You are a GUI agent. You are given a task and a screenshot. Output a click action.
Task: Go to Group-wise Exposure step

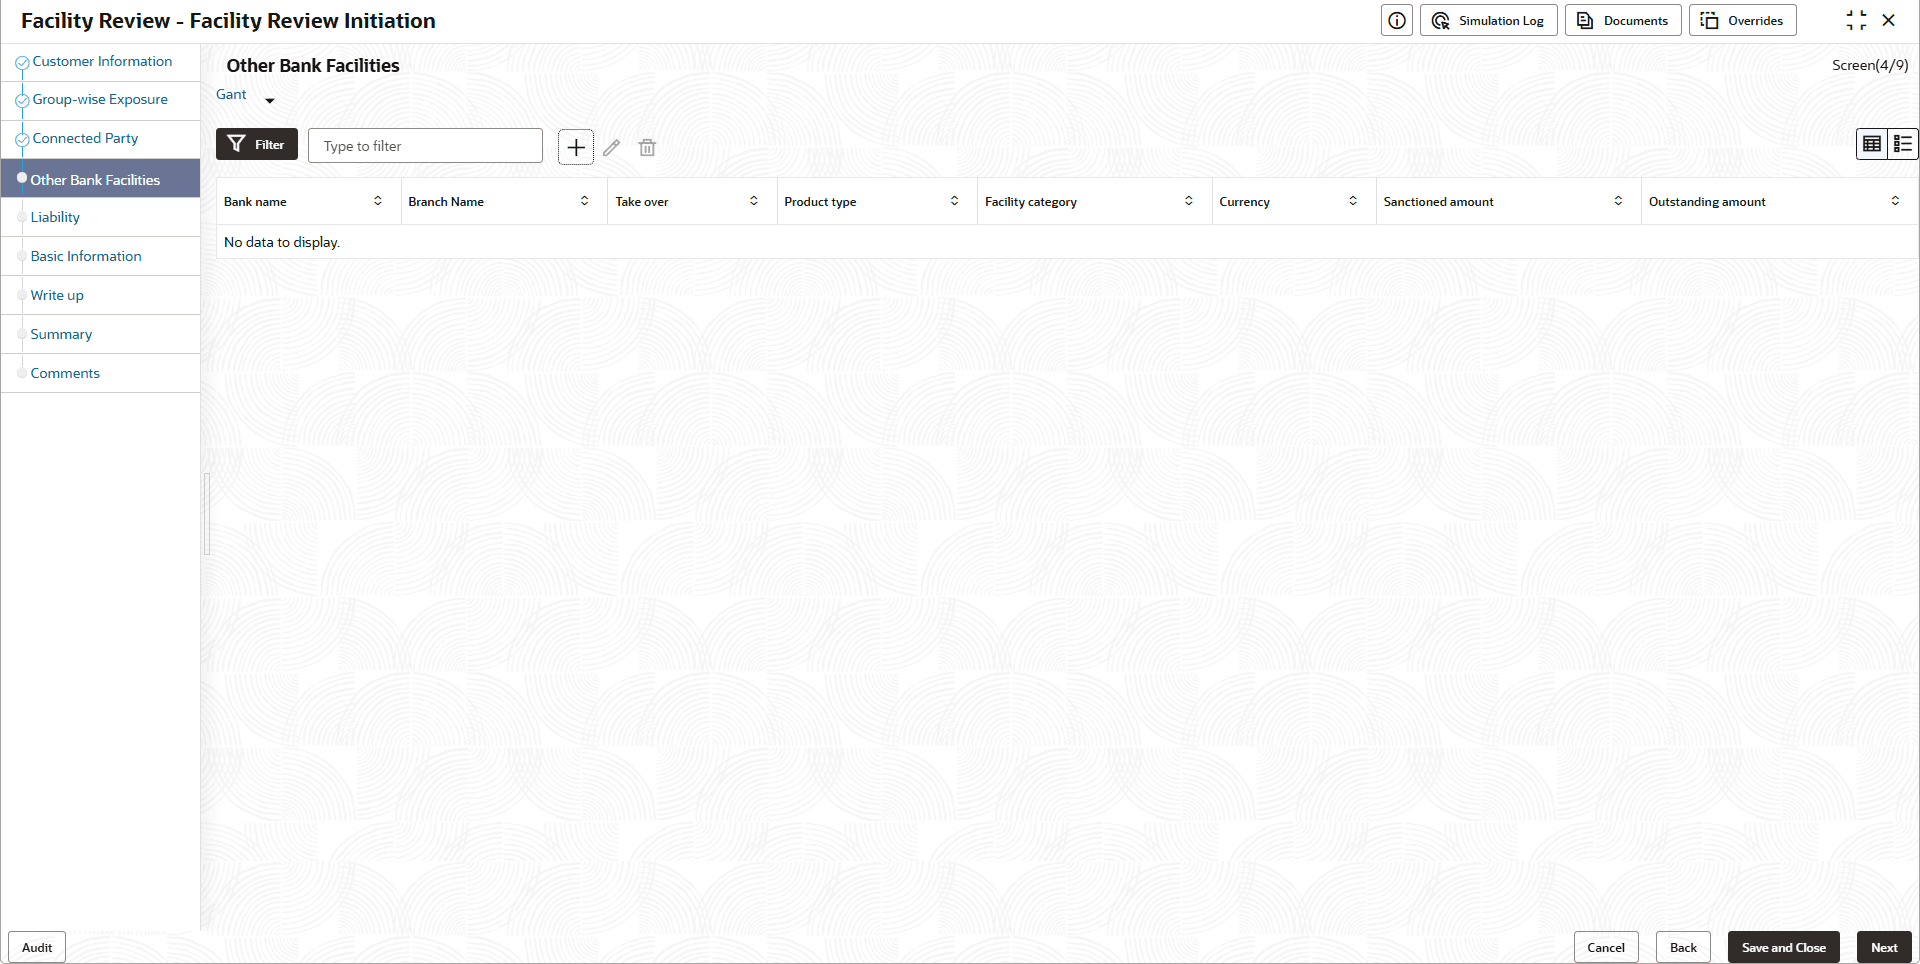pos(100,99)
